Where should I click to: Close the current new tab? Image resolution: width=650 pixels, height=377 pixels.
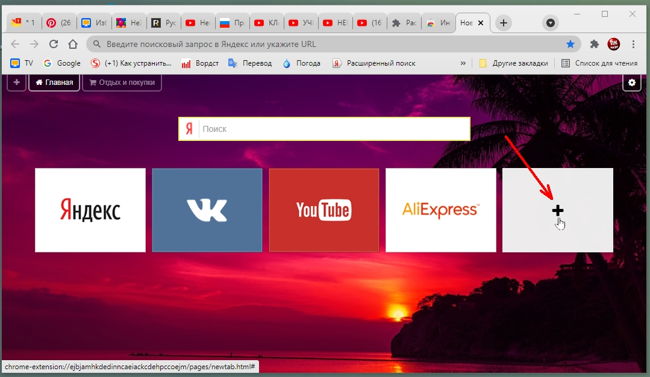click(480, 23)
